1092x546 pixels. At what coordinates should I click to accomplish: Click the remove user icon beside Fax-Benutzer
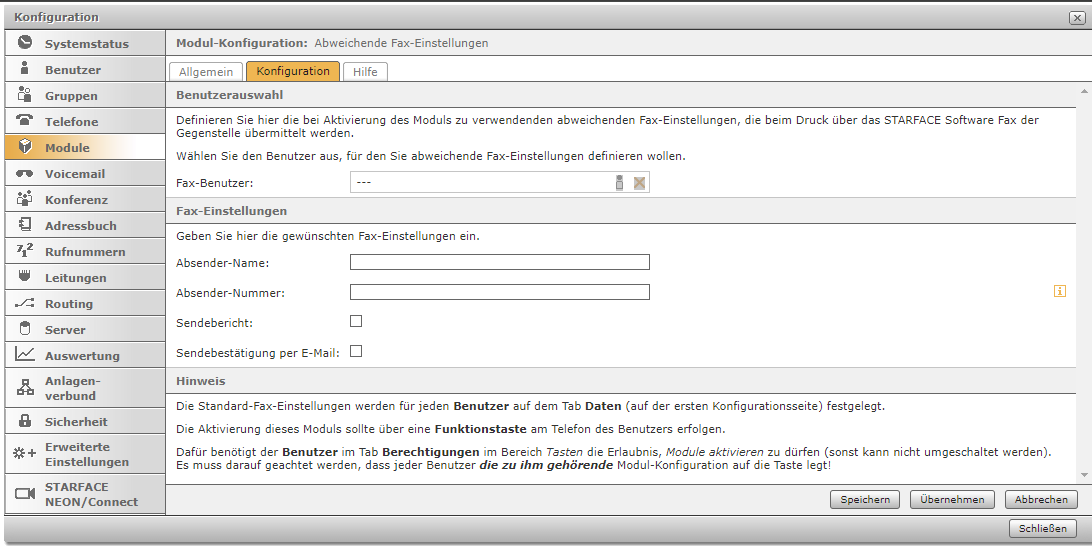[x=639, y=182]
